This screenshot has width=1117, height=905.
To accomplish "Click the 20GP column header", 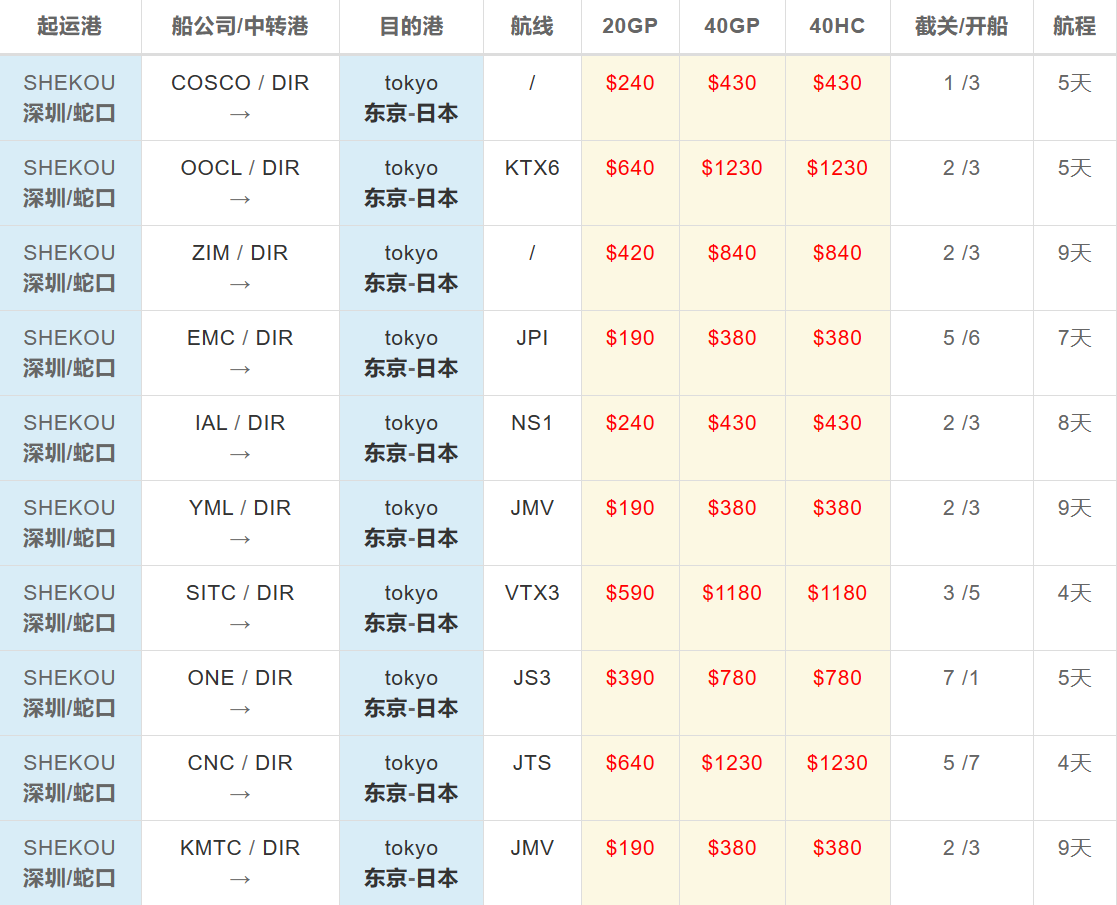I will pyautogui.click(x=630, y=27).
